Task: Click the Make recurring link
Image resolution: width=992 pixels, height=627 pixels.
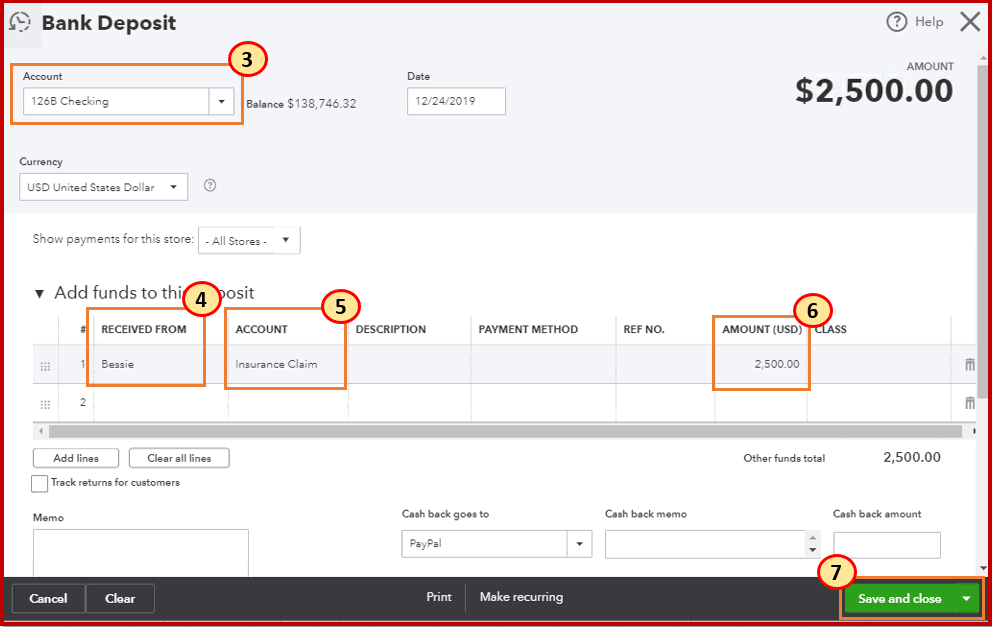Action: (x=521, y=597)
